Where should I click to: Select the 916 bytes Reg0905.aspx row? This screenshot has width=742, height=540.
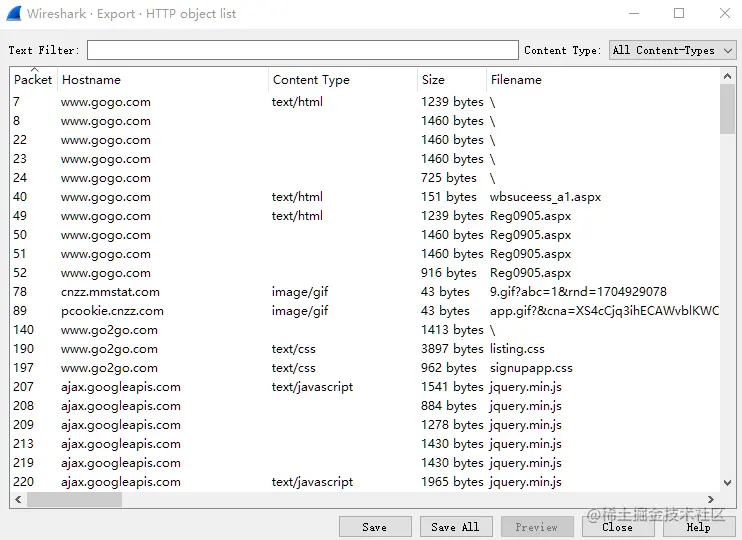[x=364, y=273]
